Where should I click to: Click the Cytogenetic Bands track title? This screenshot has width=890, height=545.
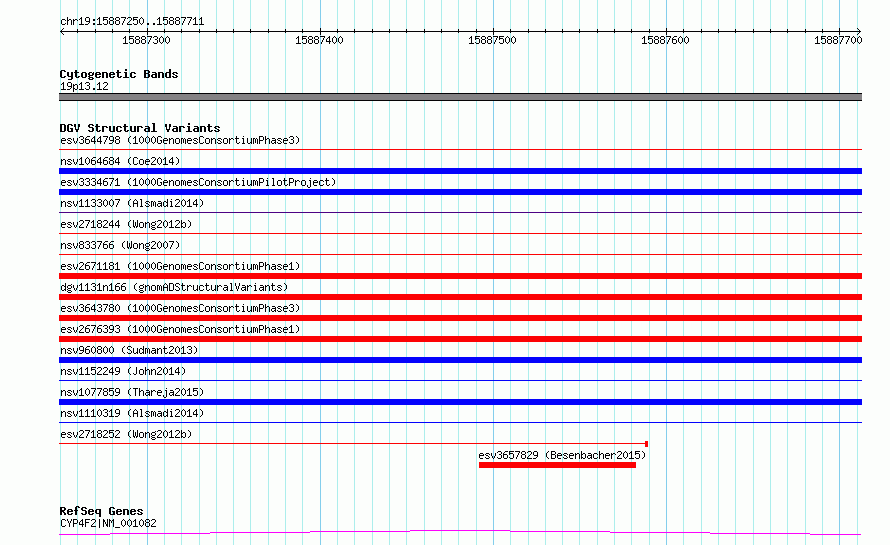point(119,74)
